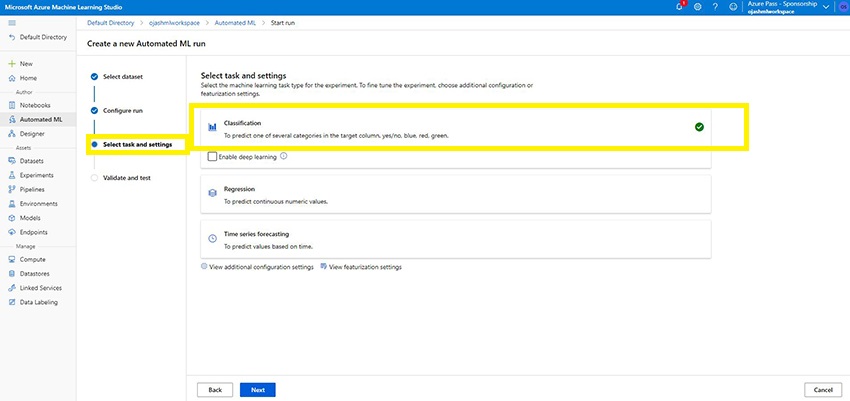Select the Select task and settings step

pos(132,145)
